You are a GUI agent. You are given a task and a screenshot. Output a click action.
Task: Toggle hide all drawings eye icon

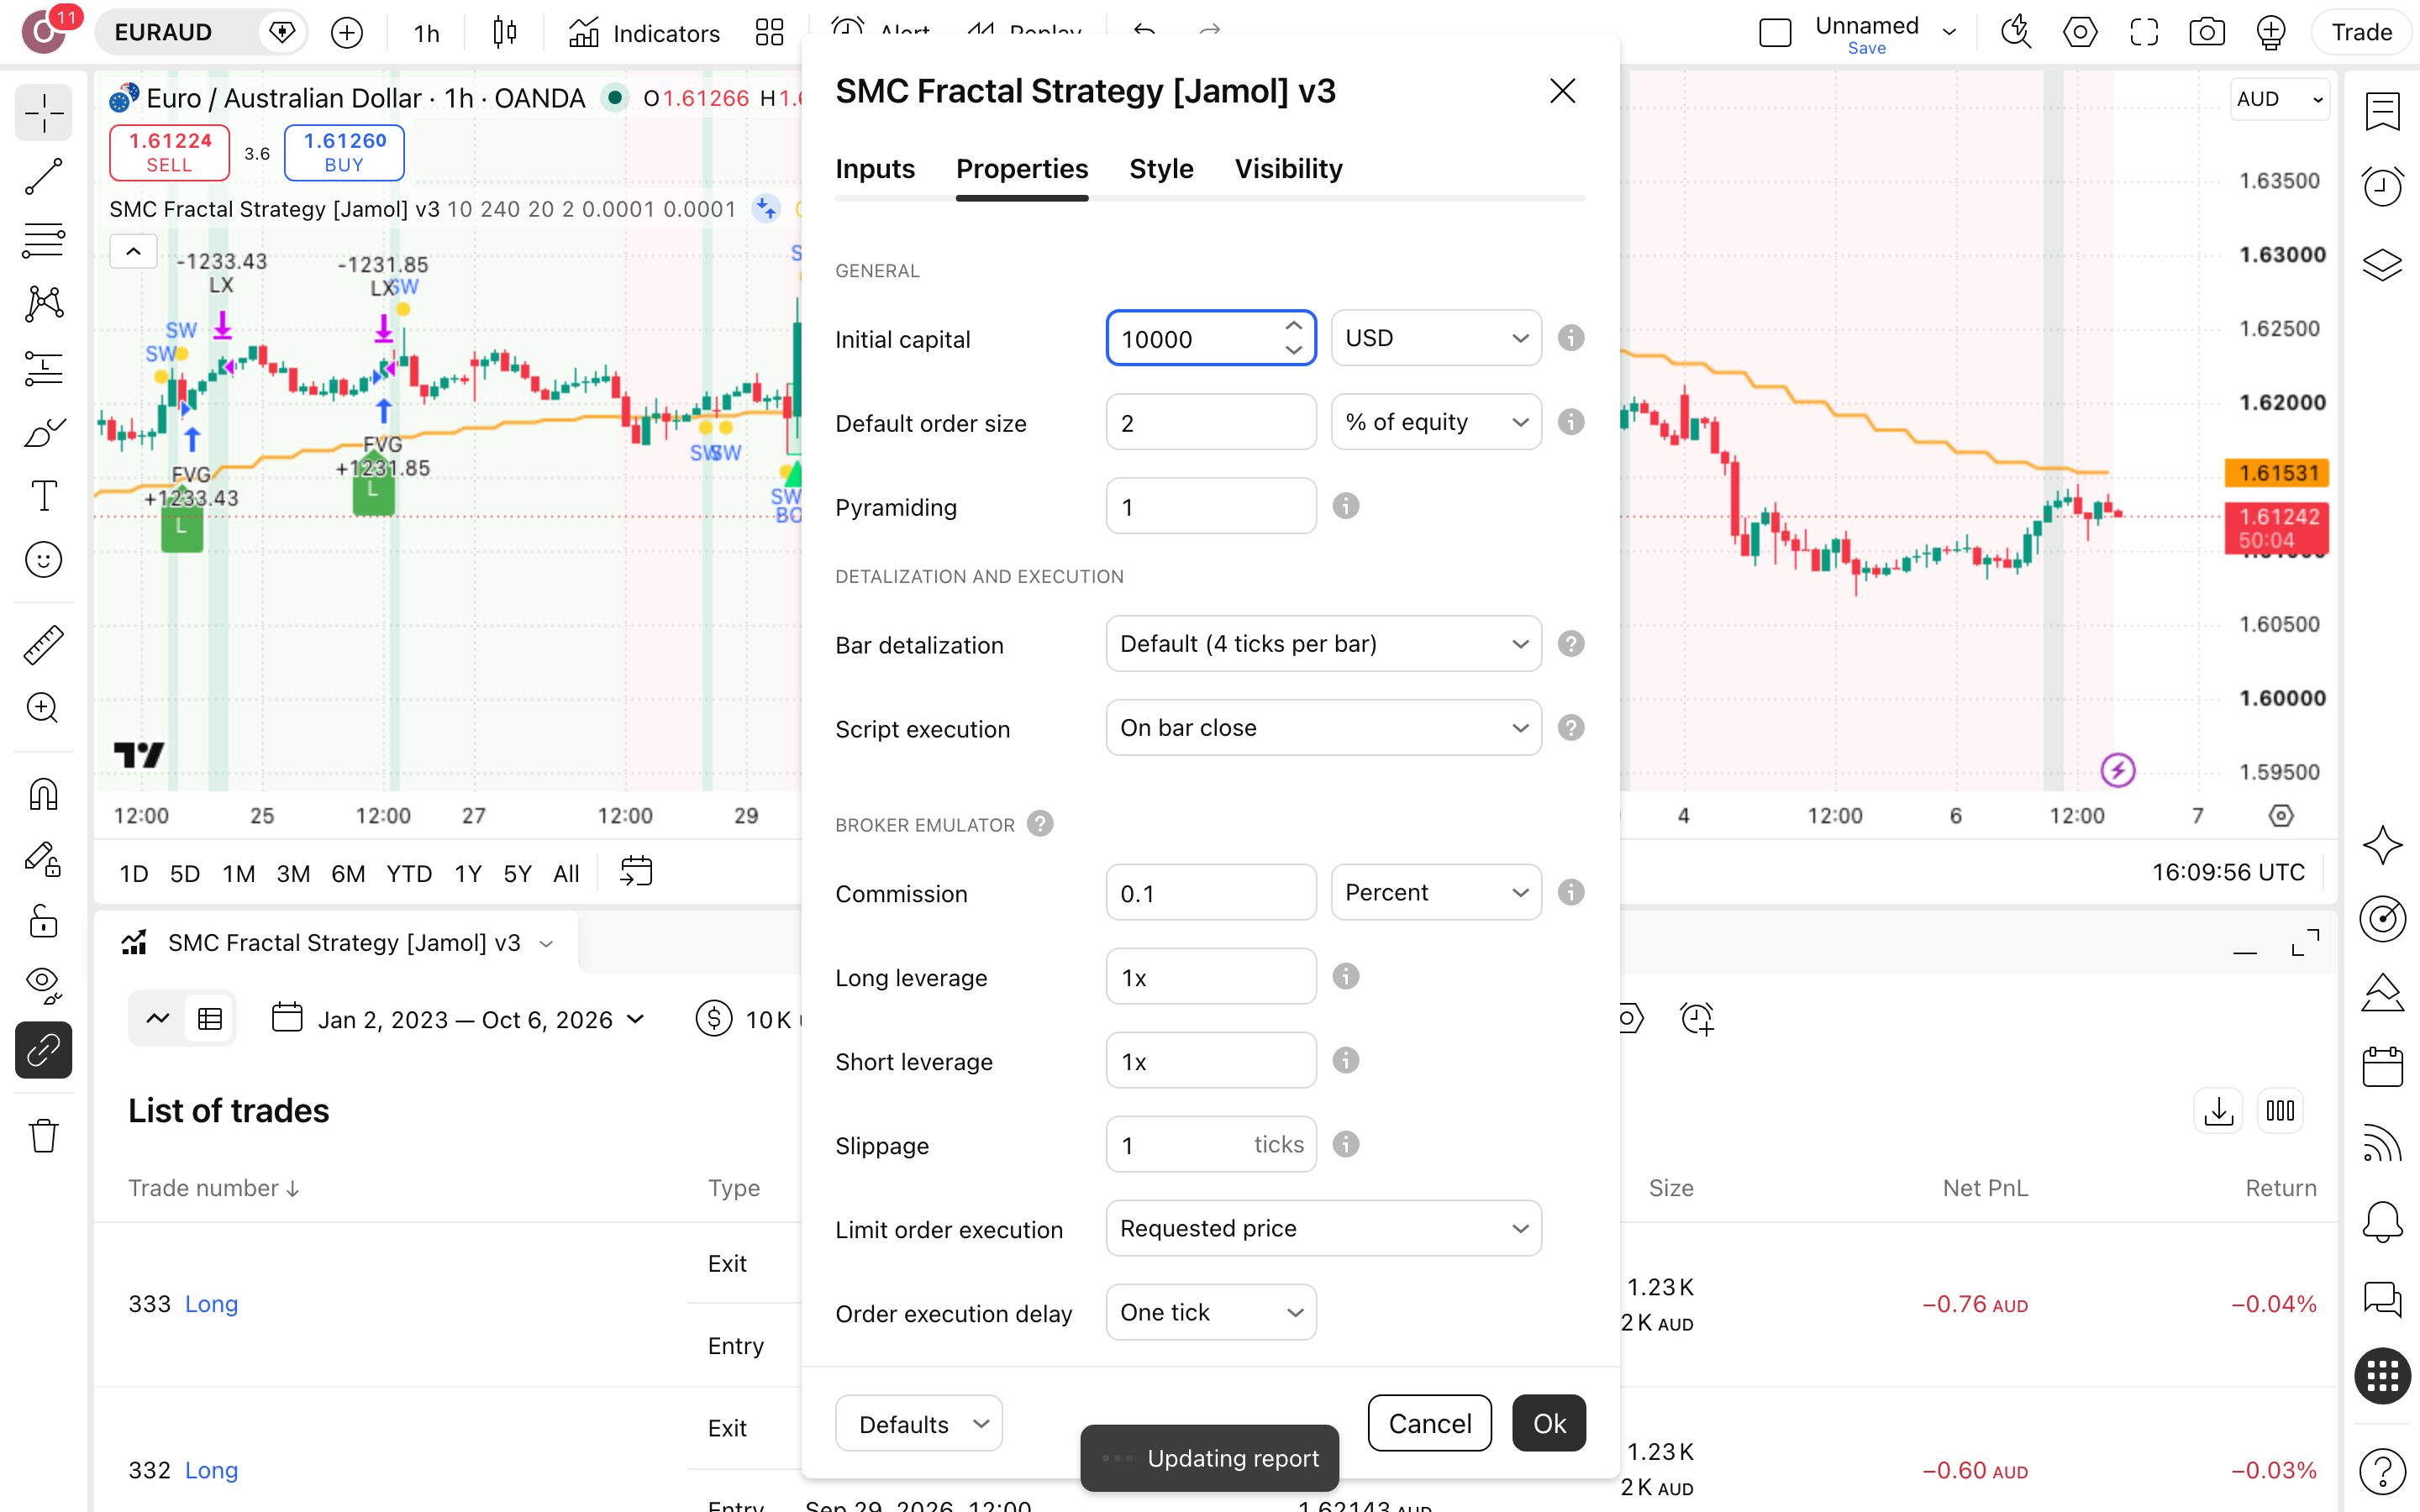43,985
